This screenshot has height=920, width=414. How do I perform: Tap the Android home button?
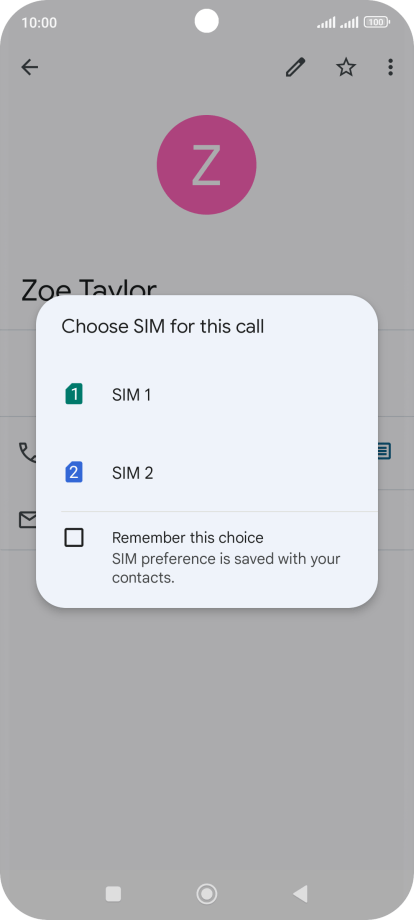click(206, 894)
